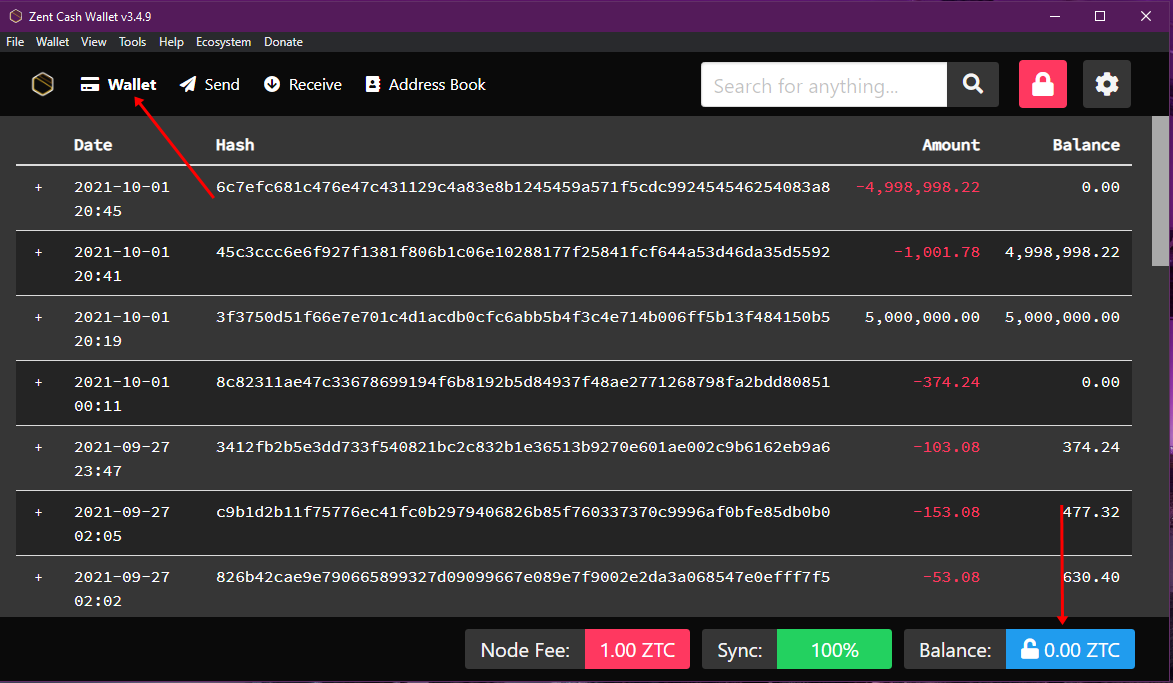Open the Wallet menu in menu bar
The height and width of the screenshot is (683, 1173).
pos(52,42)
